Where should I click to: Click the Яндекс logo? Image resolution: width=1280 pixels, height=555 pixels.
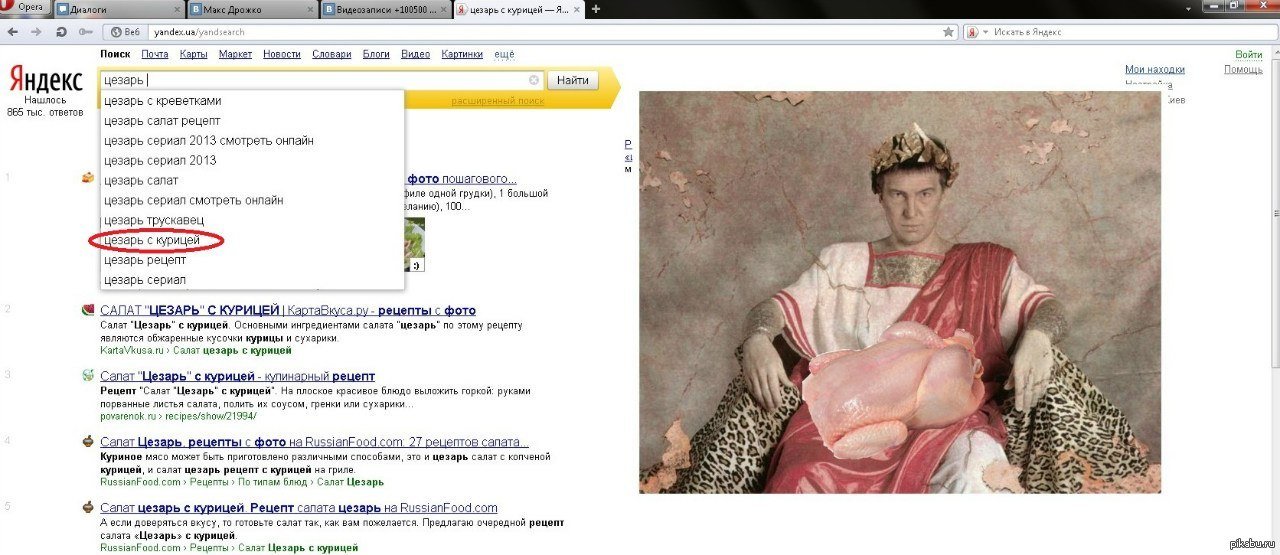[x=46, y=79]
